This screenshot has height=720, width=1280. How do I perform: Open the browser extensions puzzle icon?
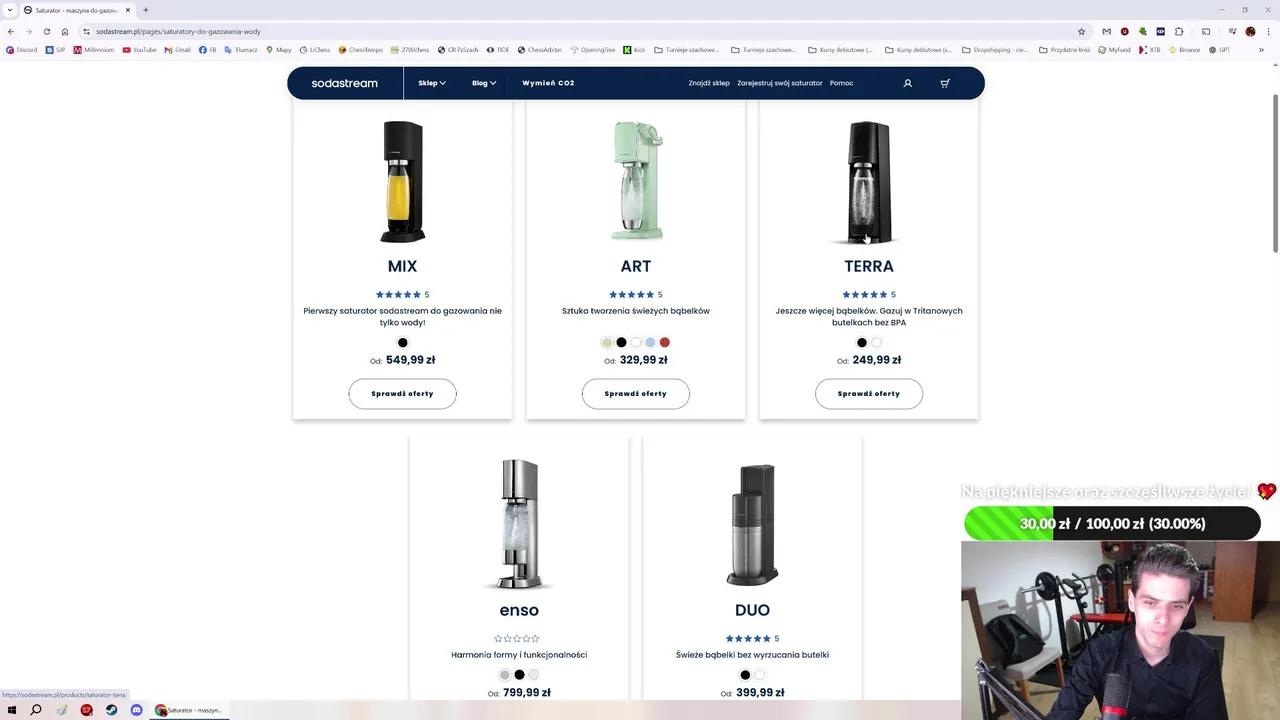(x=1179, y=31)
